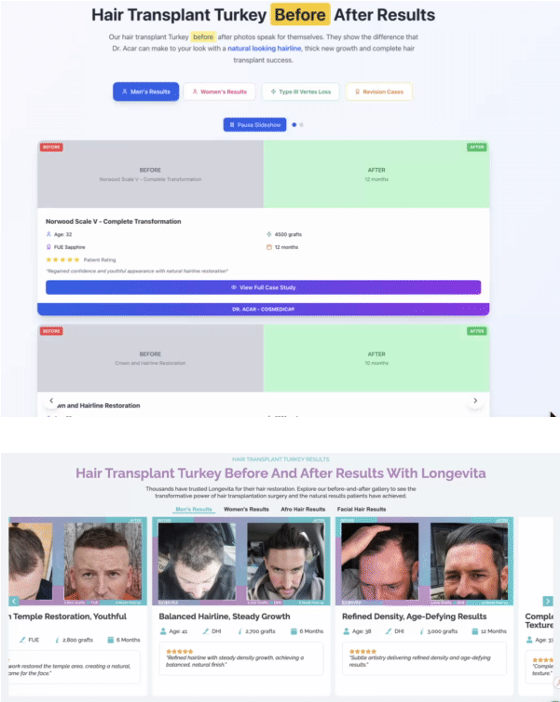Click the Age: 41 person icon
The image size is (560, 702).
pos(163,631)
